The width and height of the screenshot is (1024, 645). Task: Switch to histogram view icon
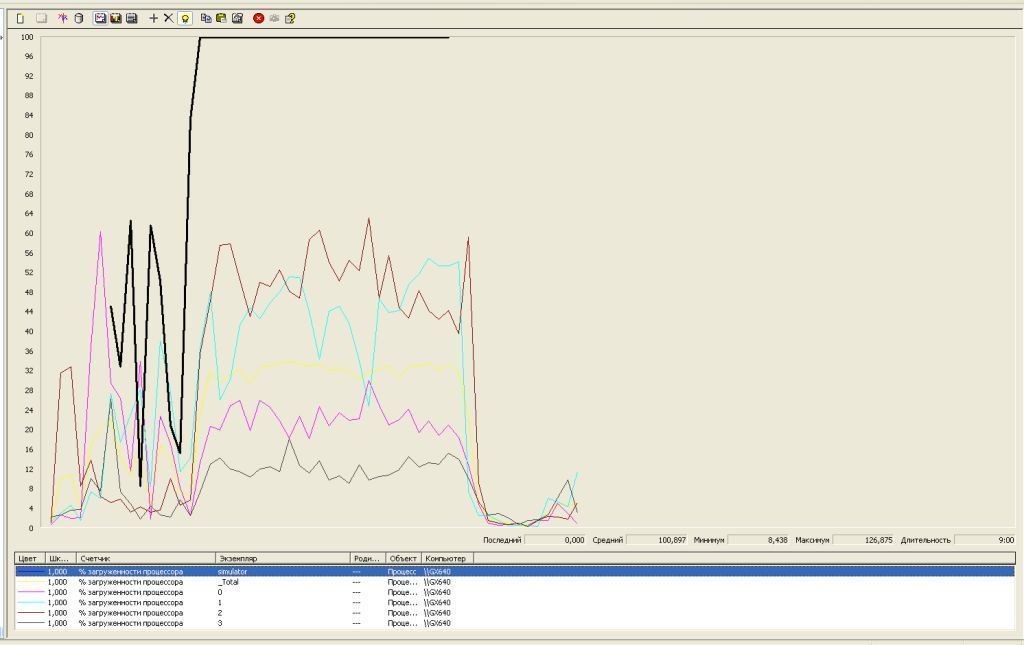(x=116, y=18)
